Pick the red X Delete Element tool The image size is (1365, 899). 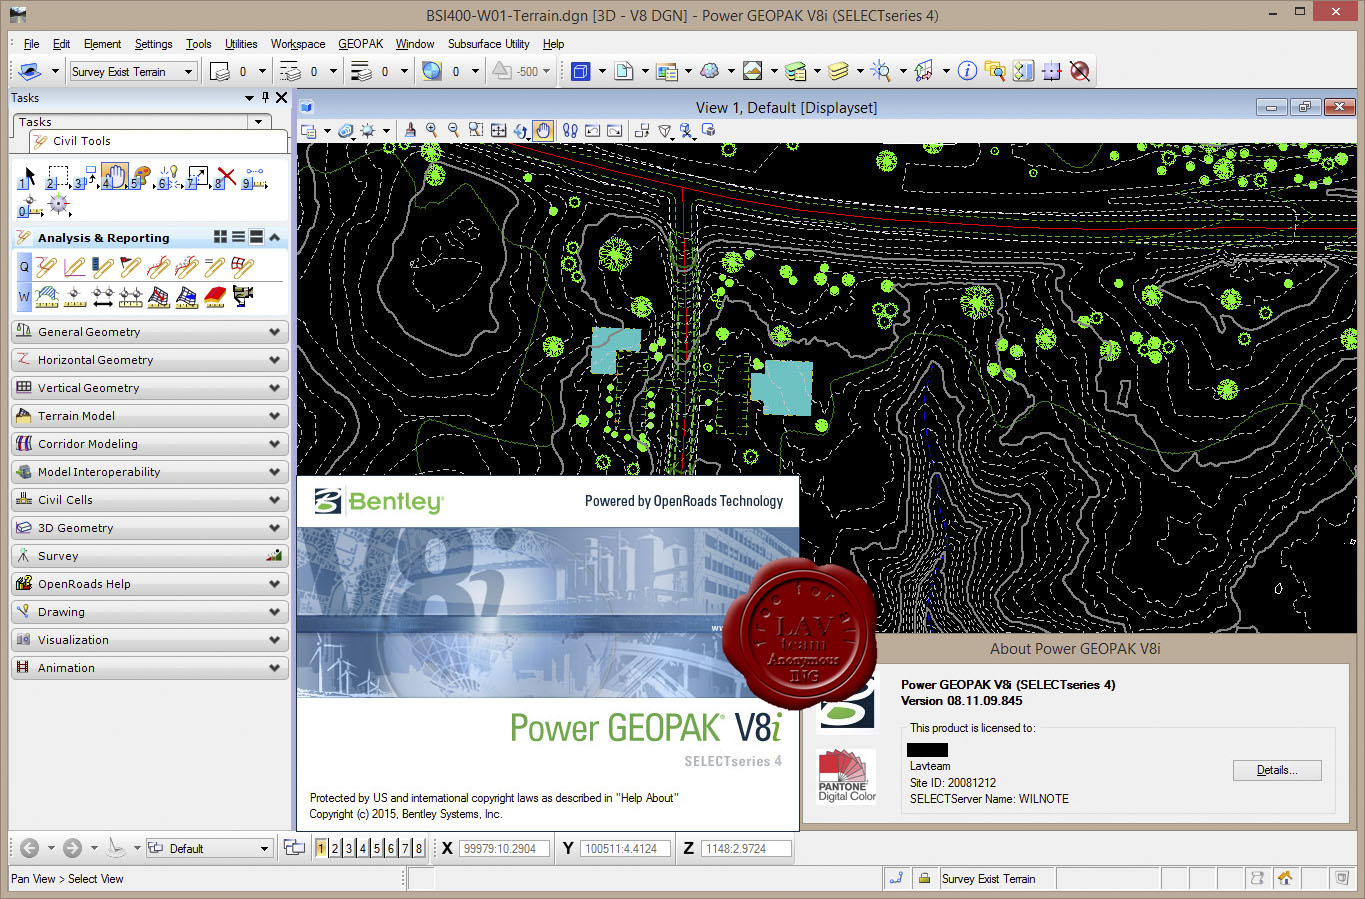227,177
